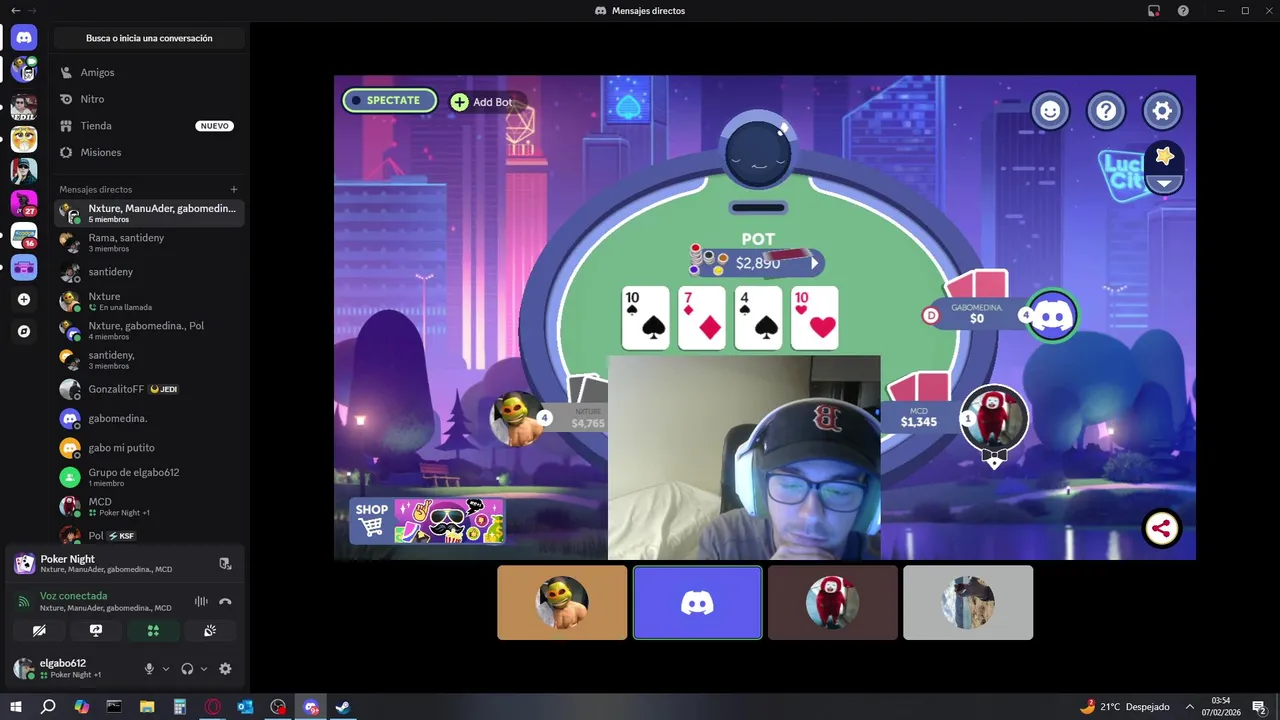Screen dimensions: 1280x720
Task: Toggle the SPECTATE mode button
Action: pos(390,101)
